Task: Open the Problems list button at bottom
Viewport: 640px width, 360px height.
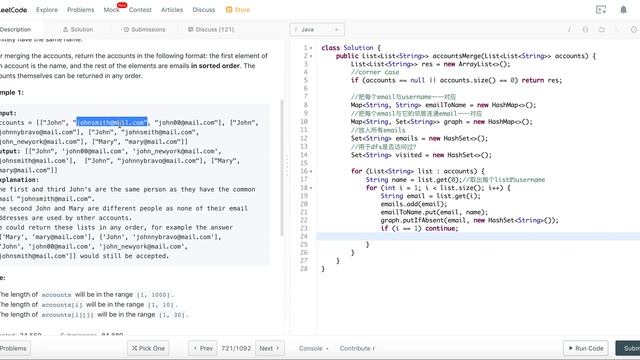Action: click(14, 348)
